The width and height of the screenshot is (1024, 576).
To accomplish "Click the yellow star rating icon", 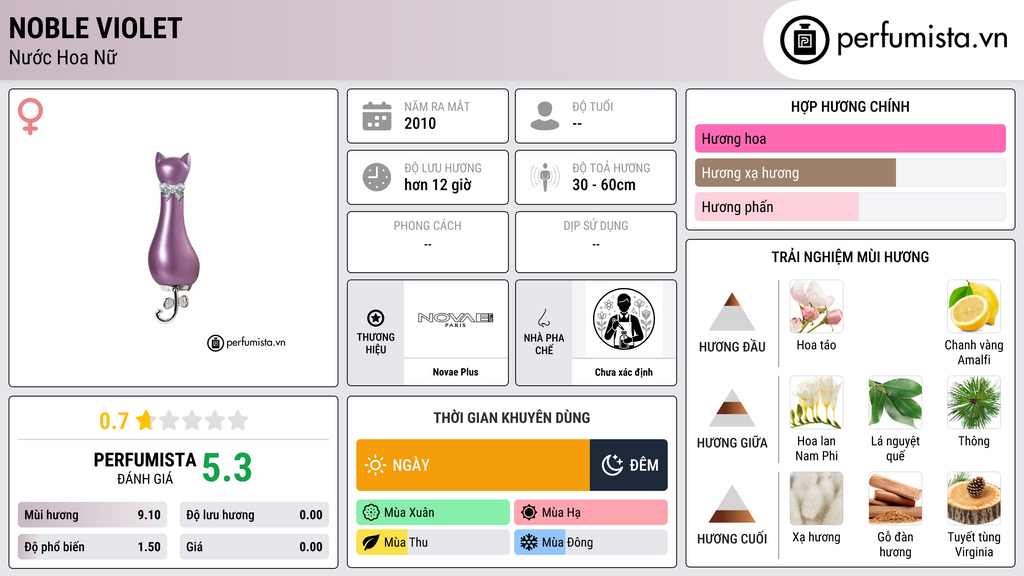I will (145, 419).
